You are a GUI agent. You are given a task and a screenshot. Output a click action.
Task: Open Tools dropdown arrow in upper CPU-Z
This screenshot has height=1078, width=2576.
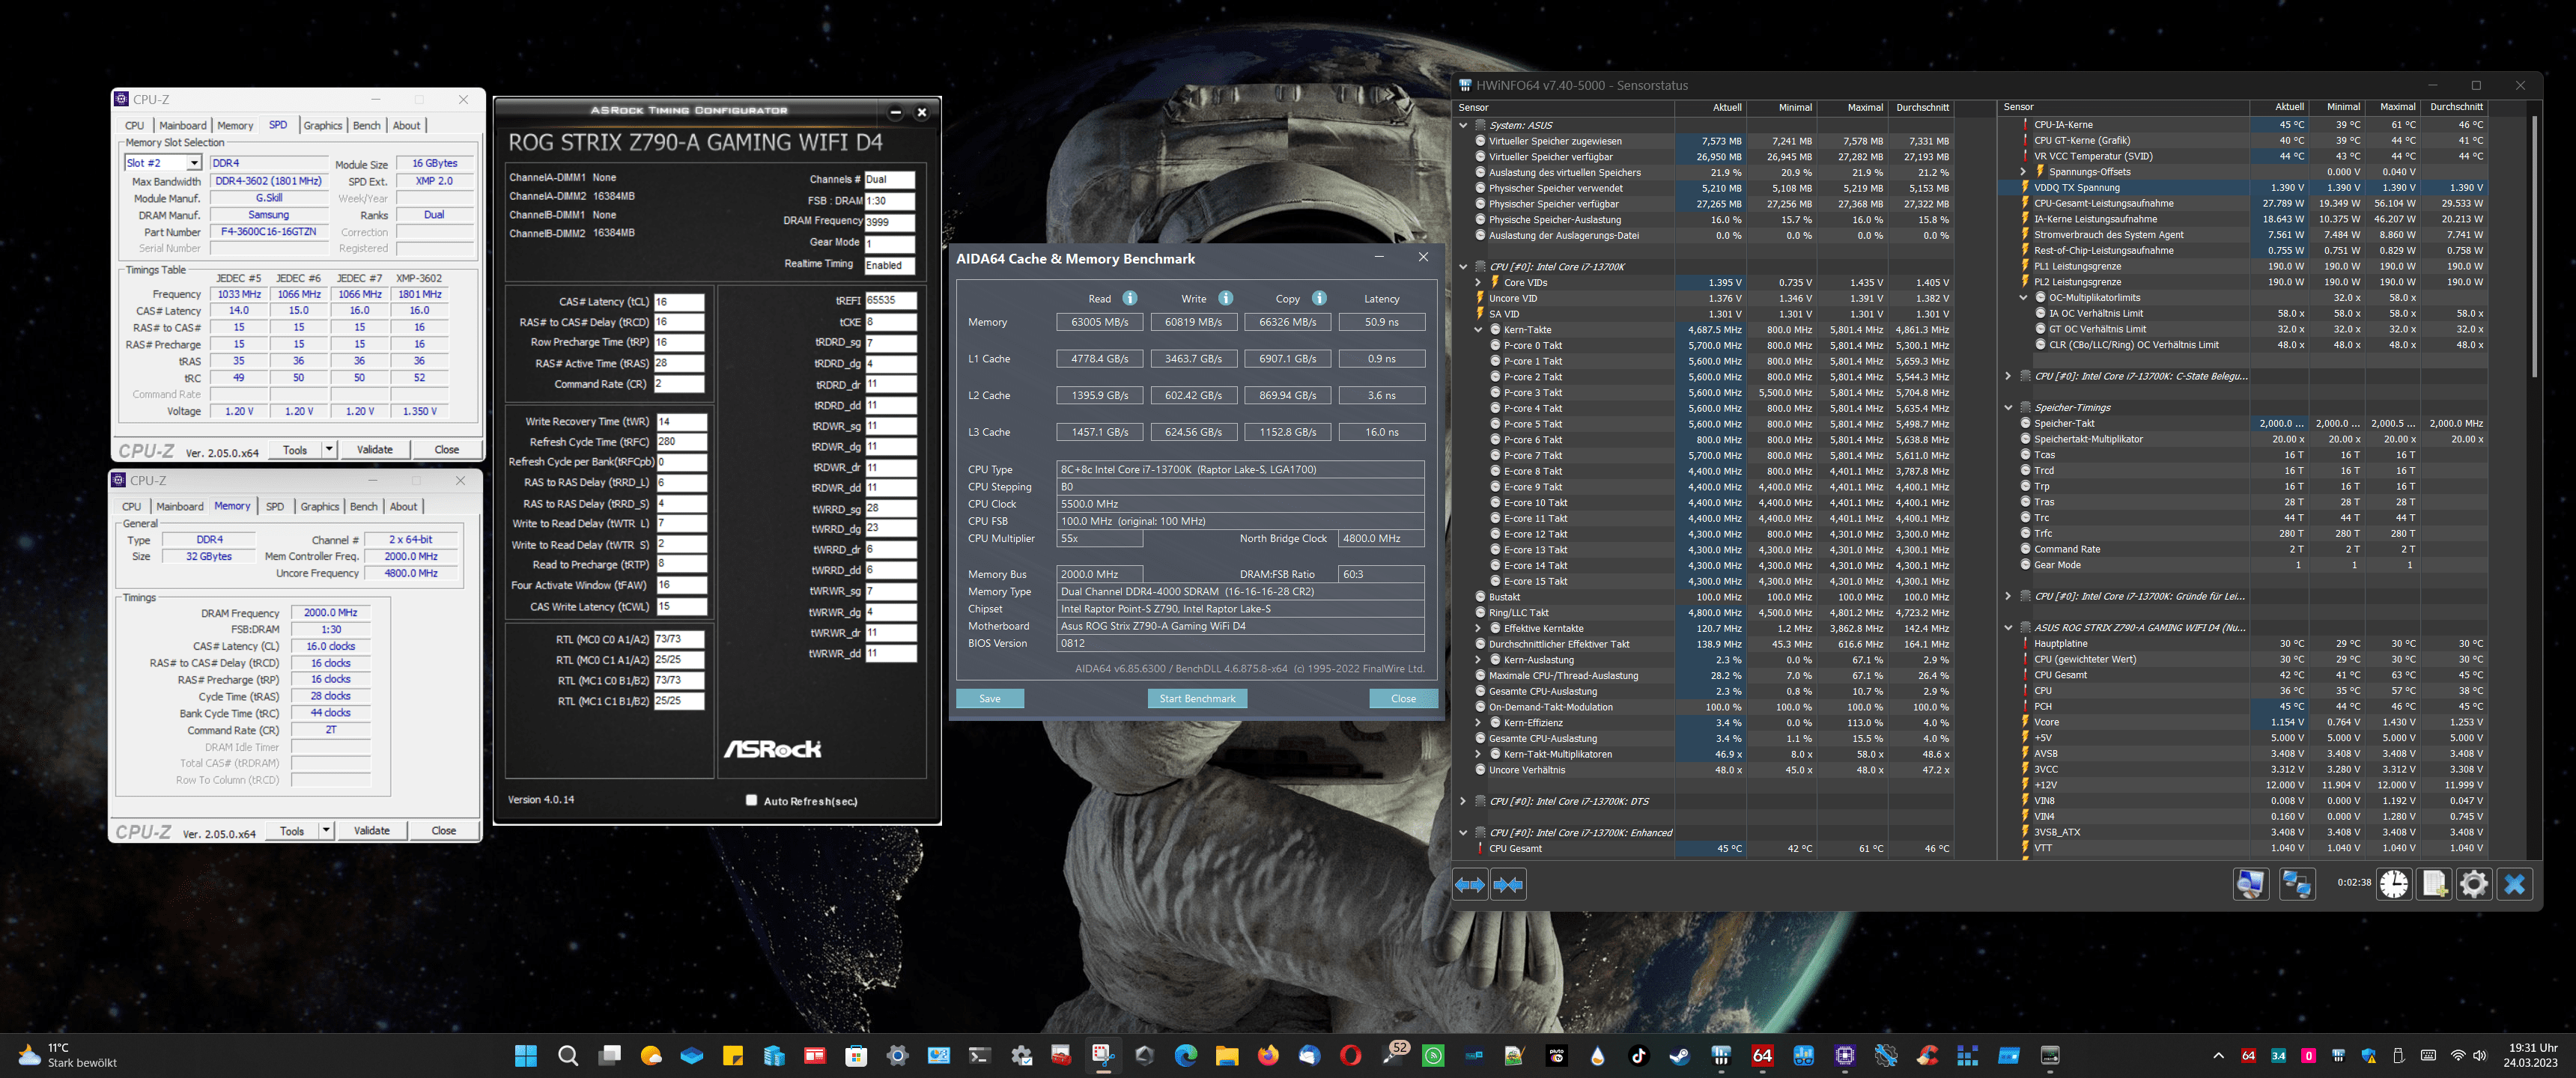[x=329, y=449]
